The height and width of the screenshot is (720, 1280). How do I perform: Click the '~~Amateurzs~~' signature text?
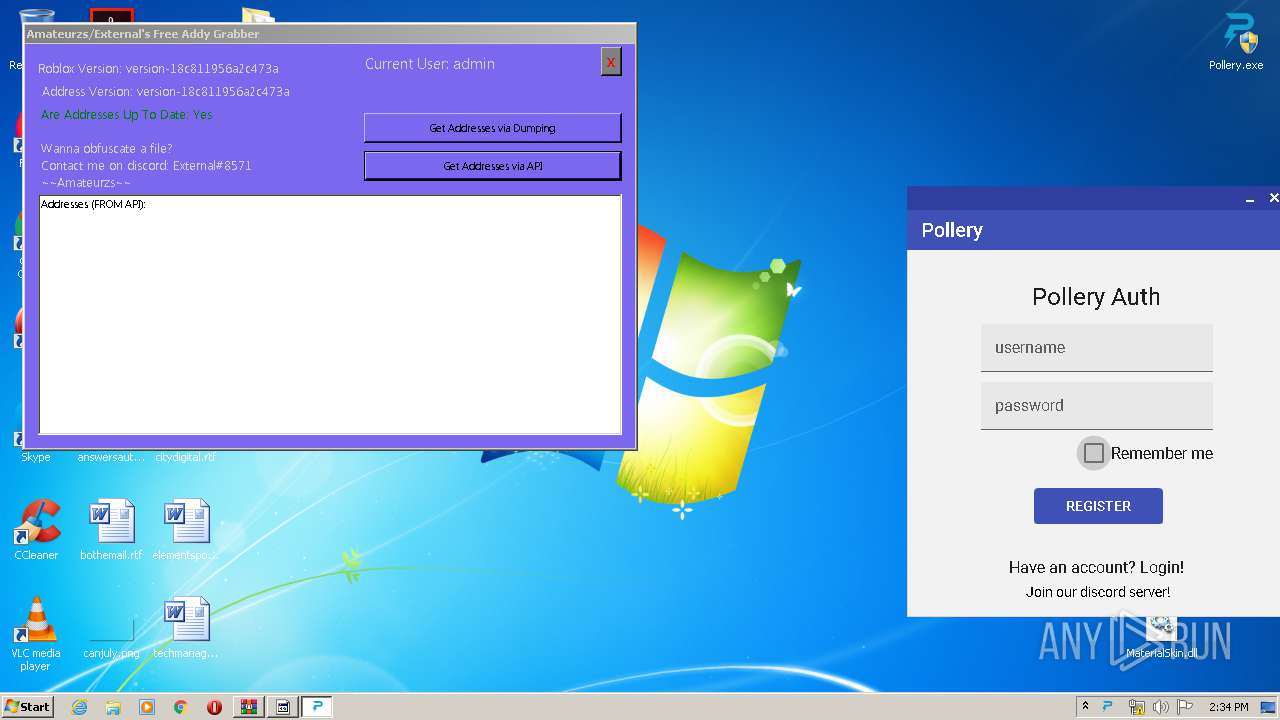(x=86, y=183)
